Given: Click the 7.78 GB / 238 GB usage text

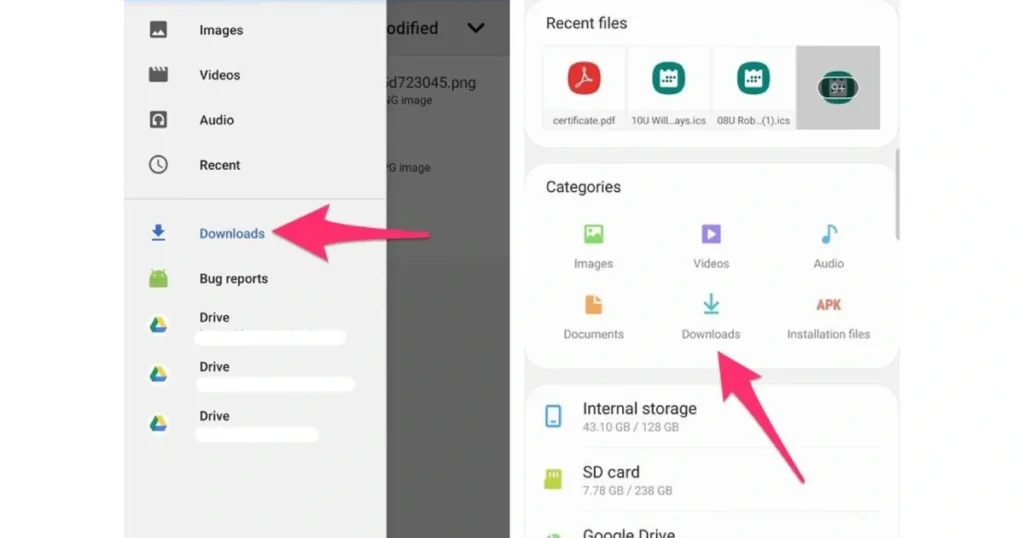Looking at the screenshot, I should (x=627, y=490).
